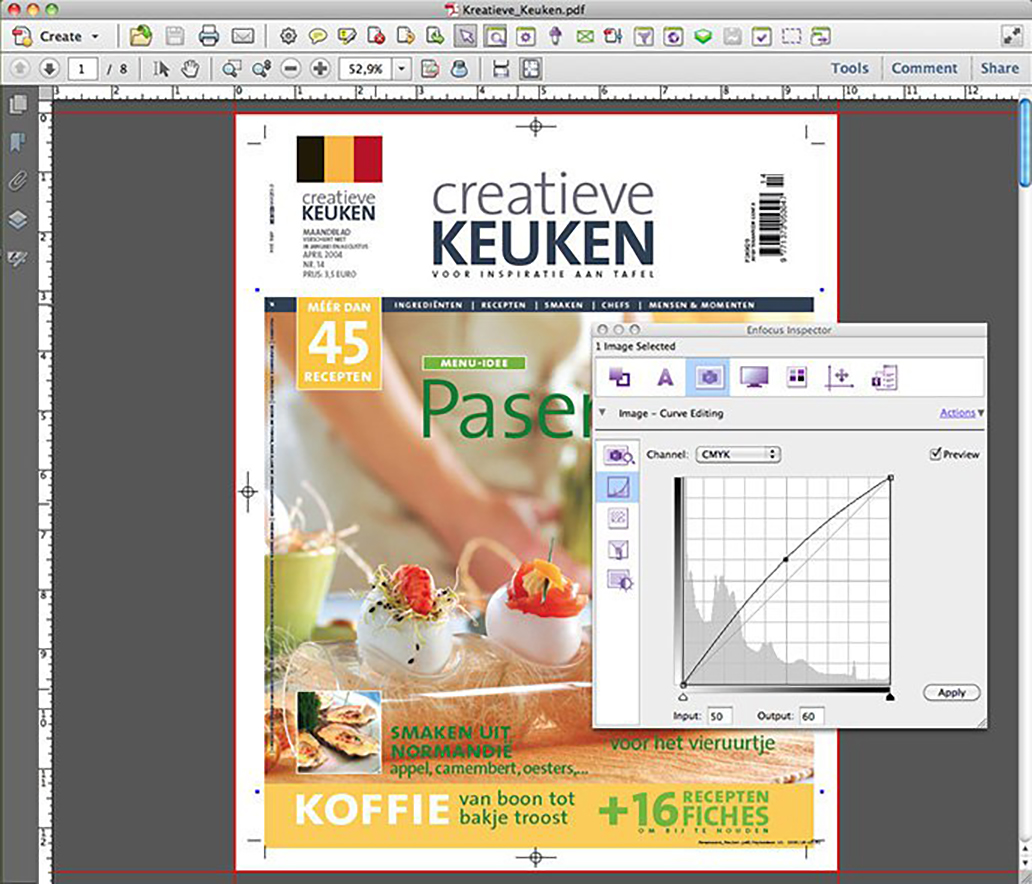Image resolution: width=1032 pixels, height=884 pixels.
Task: Open the Actions link menu
Action: point(960,413)
